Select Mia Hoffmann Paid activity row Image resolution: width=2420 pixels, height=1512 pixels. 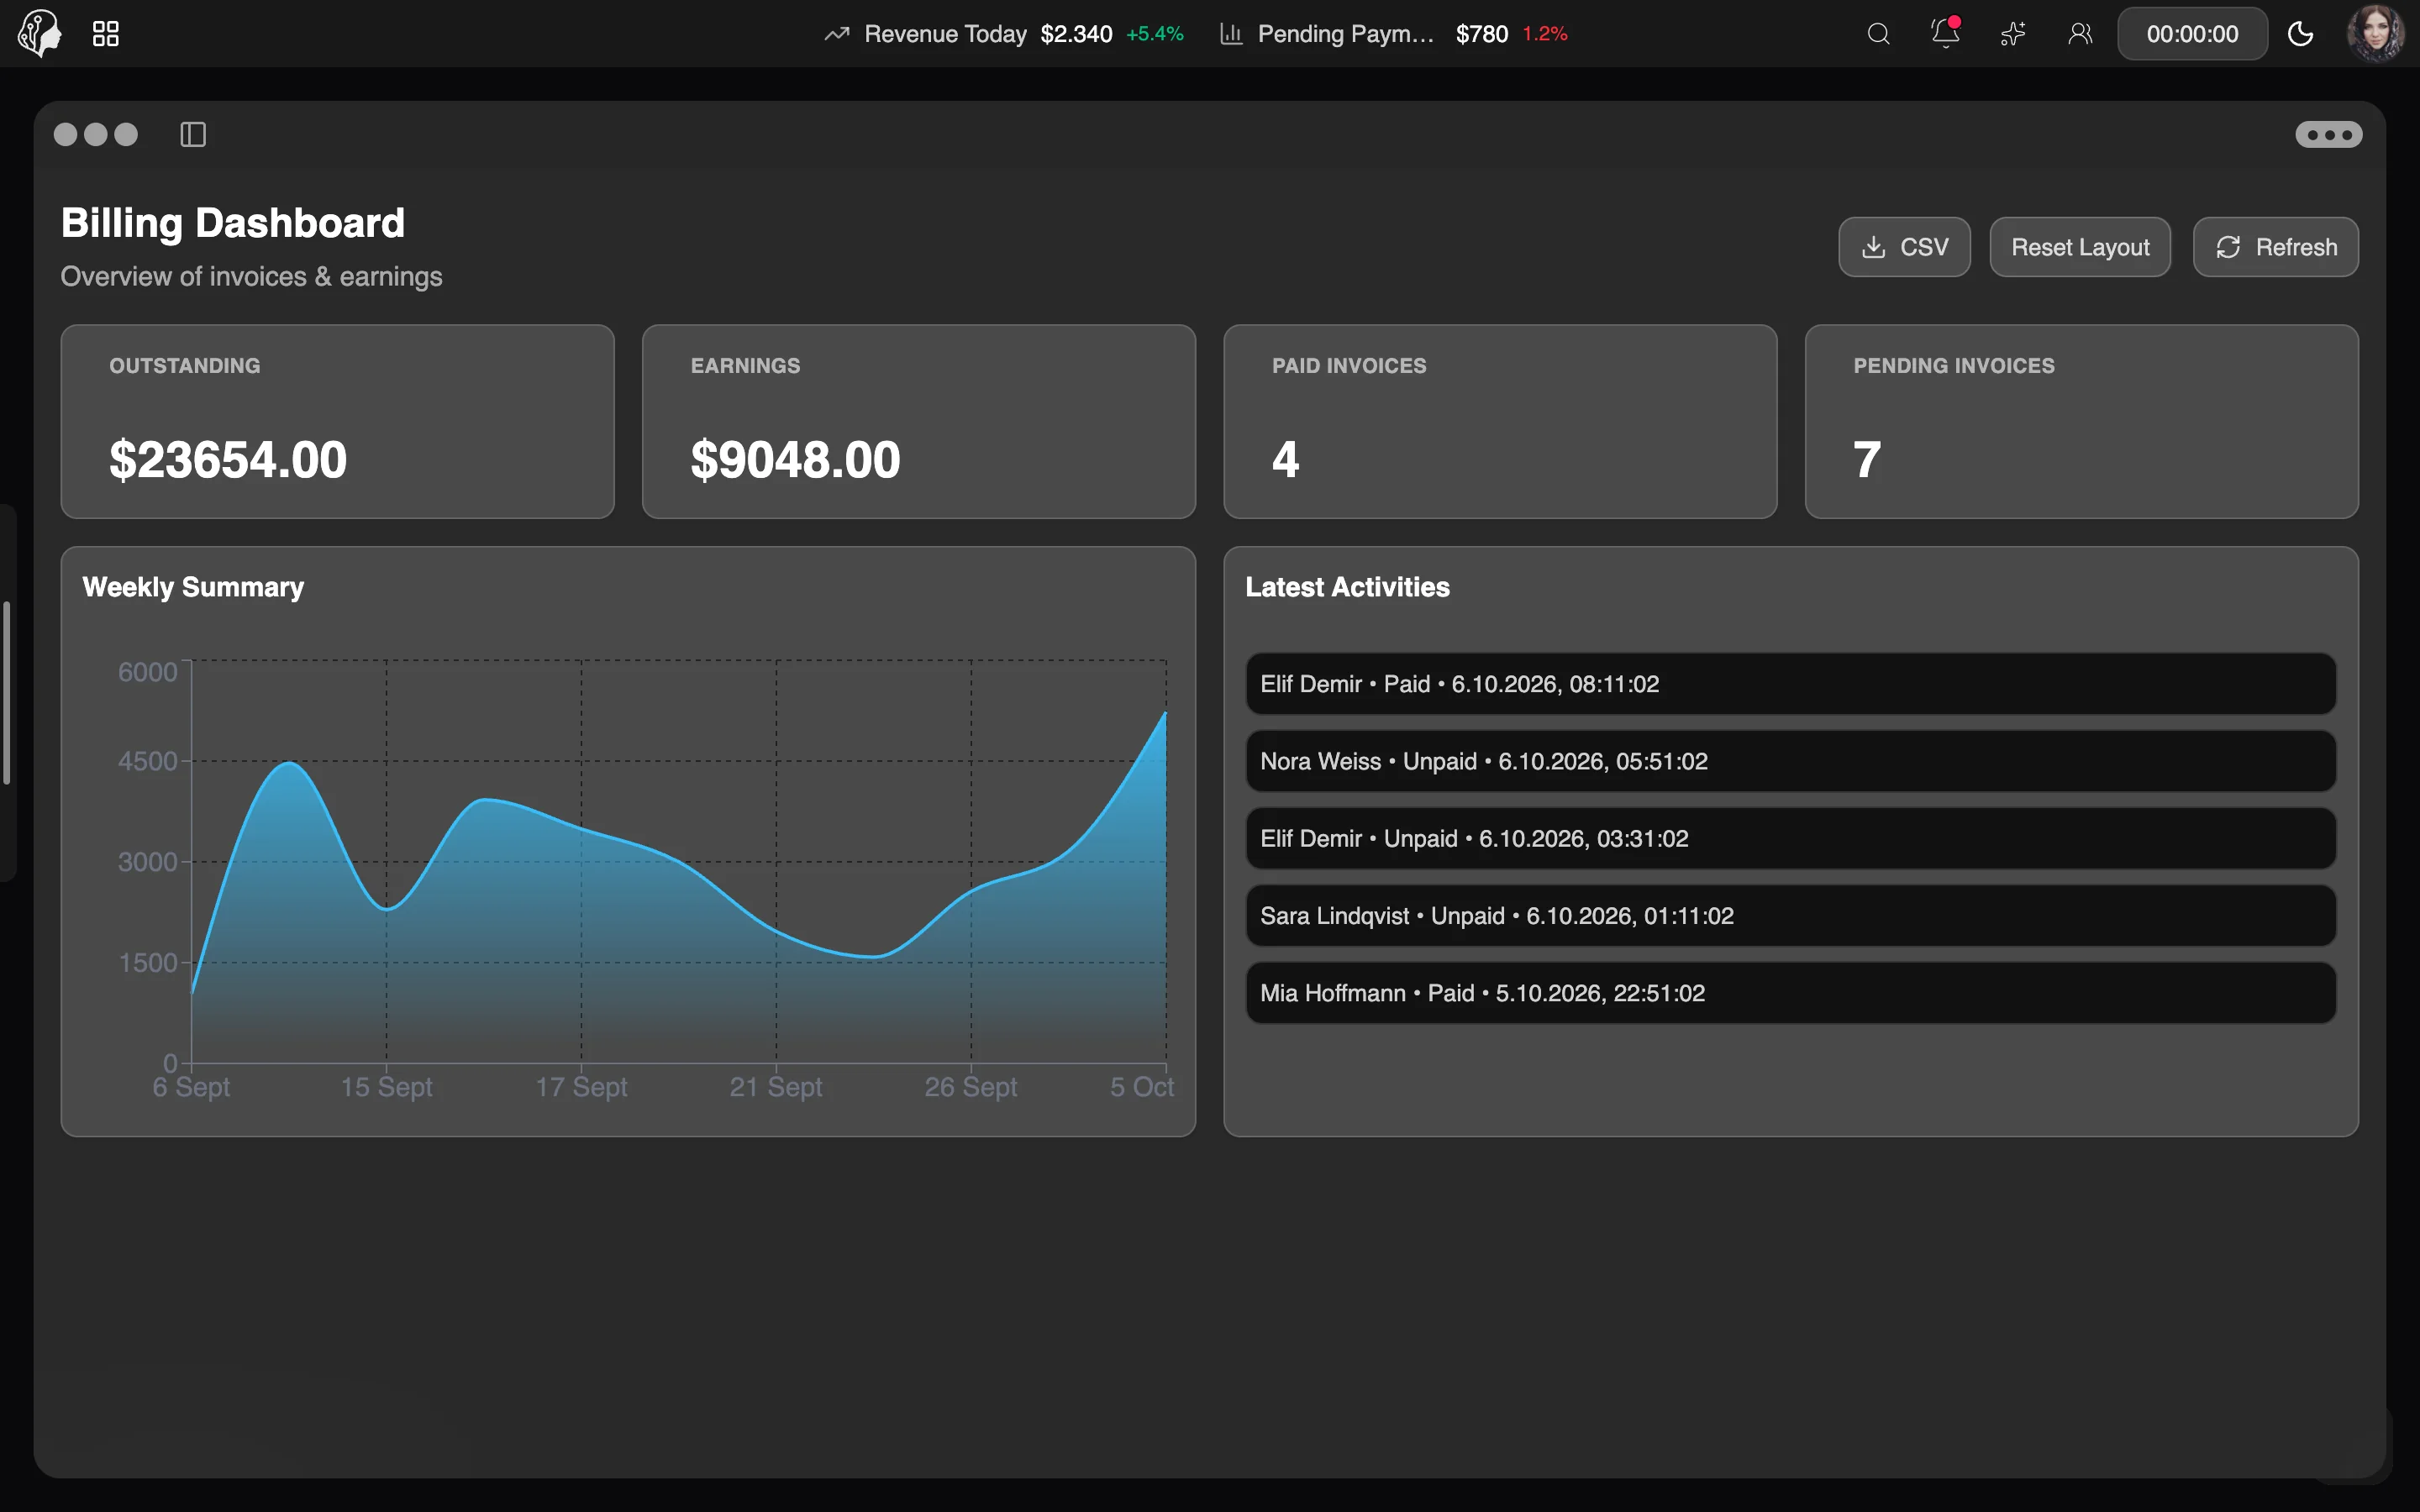click(1790, 993)
